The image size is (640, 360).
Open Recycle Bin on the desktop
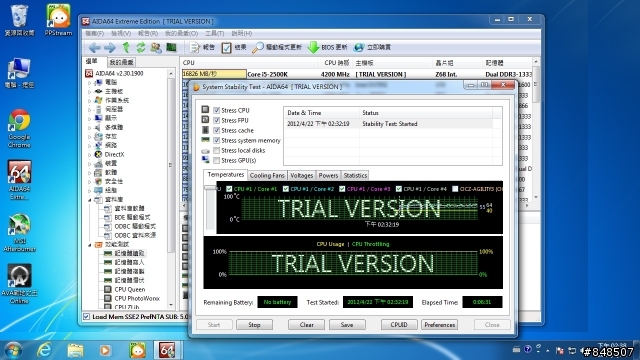(19, 20)
